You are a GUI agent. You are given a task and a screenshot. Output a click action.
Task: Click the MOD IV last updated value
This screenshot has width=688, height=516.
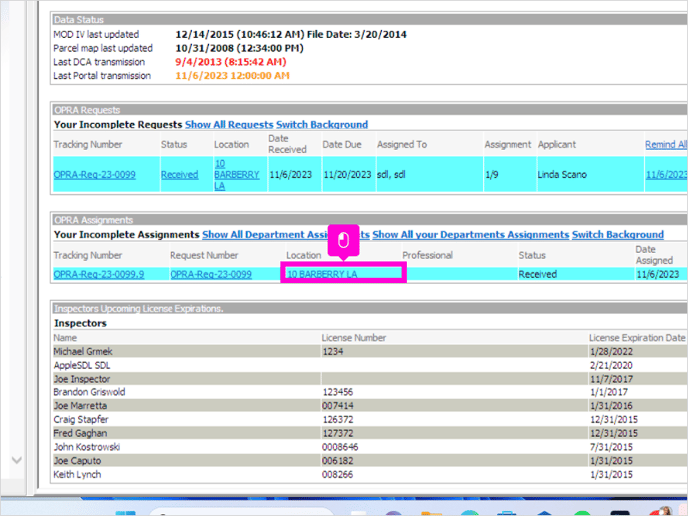coord(291,34)
